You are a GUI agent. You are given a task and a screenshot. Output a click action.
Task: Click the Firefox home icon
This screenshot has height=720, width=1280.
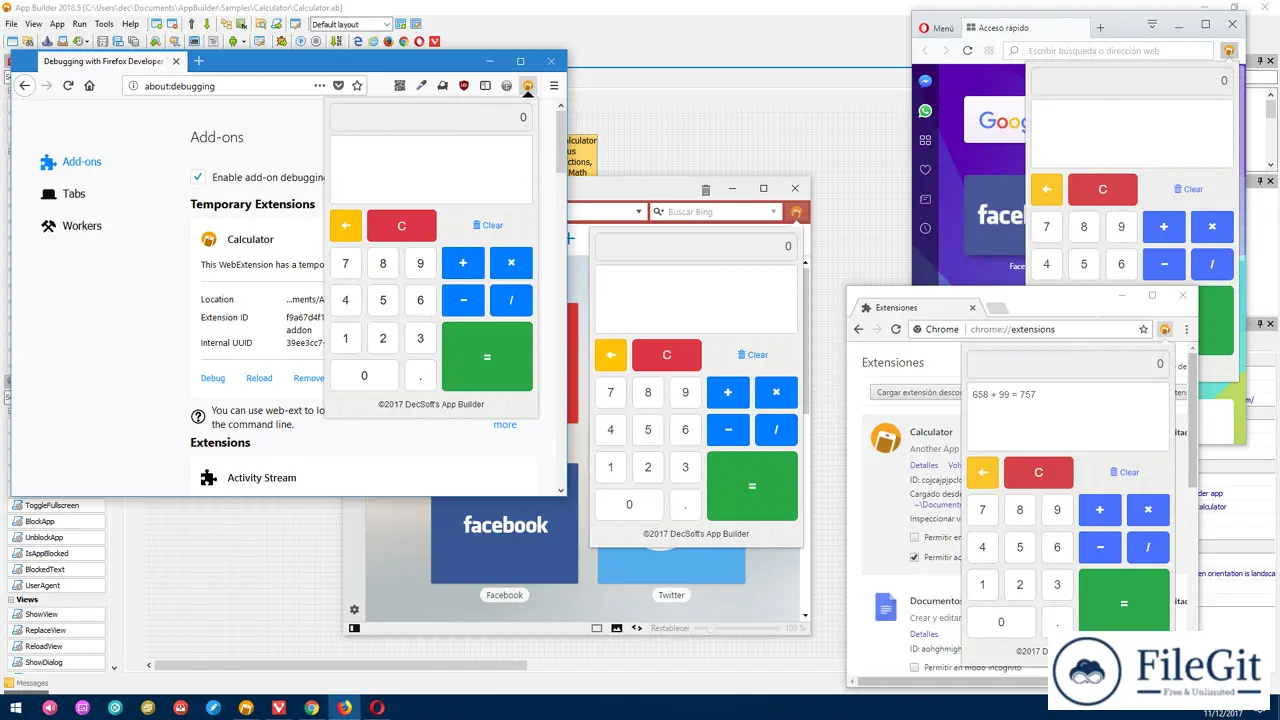point(90,86)
